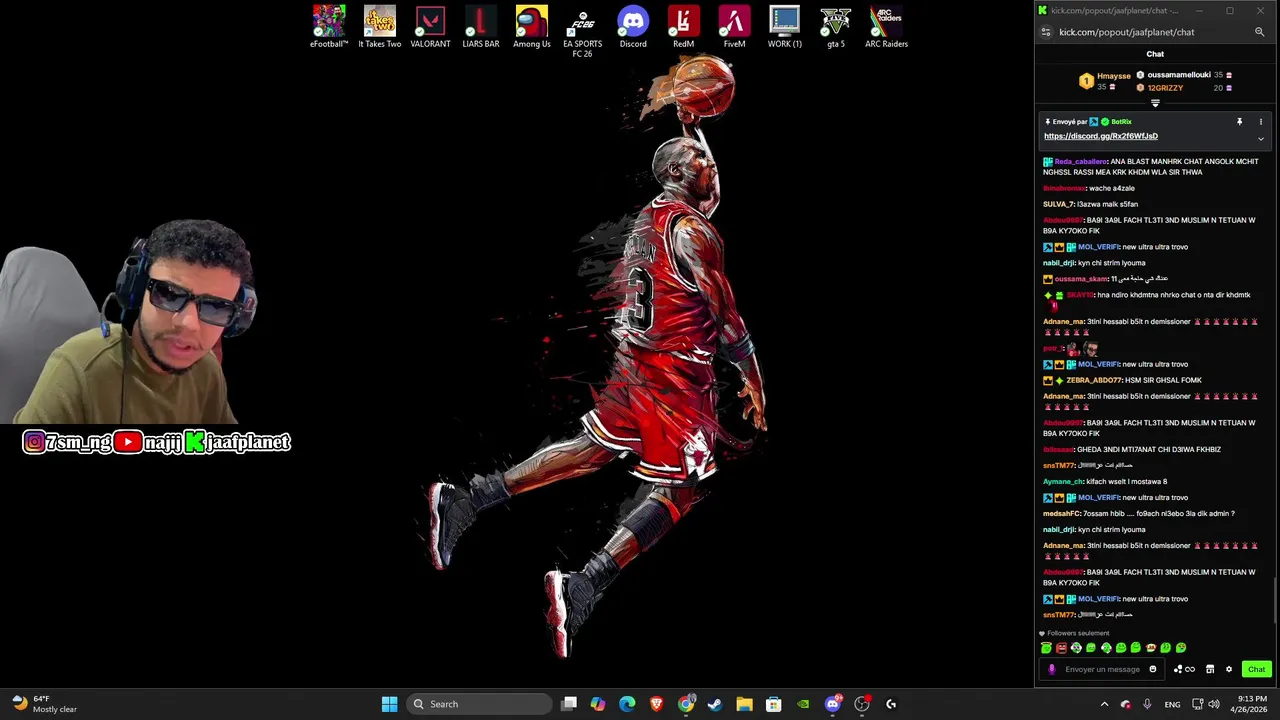Click the green Chat send button

tap(1256, 669)
